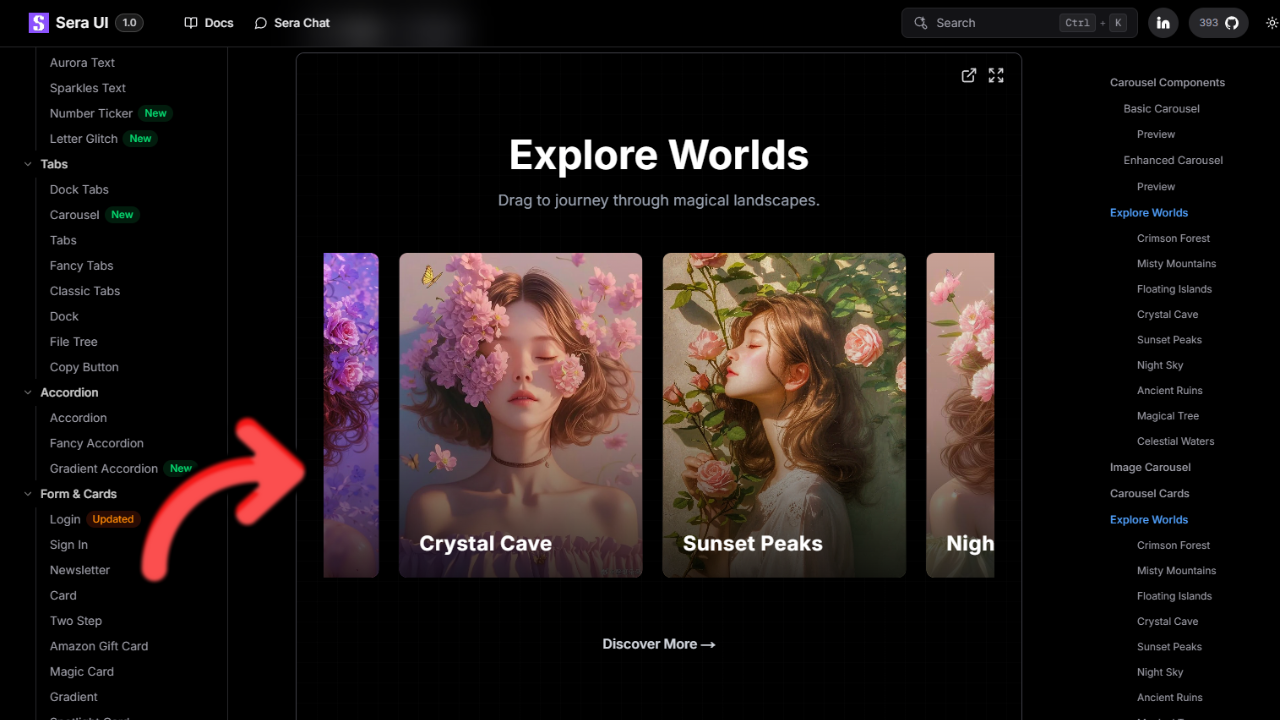Screen dimensions: 1280x720
Task: Open Sparkles Text in the sidebar
Action: 88,88
